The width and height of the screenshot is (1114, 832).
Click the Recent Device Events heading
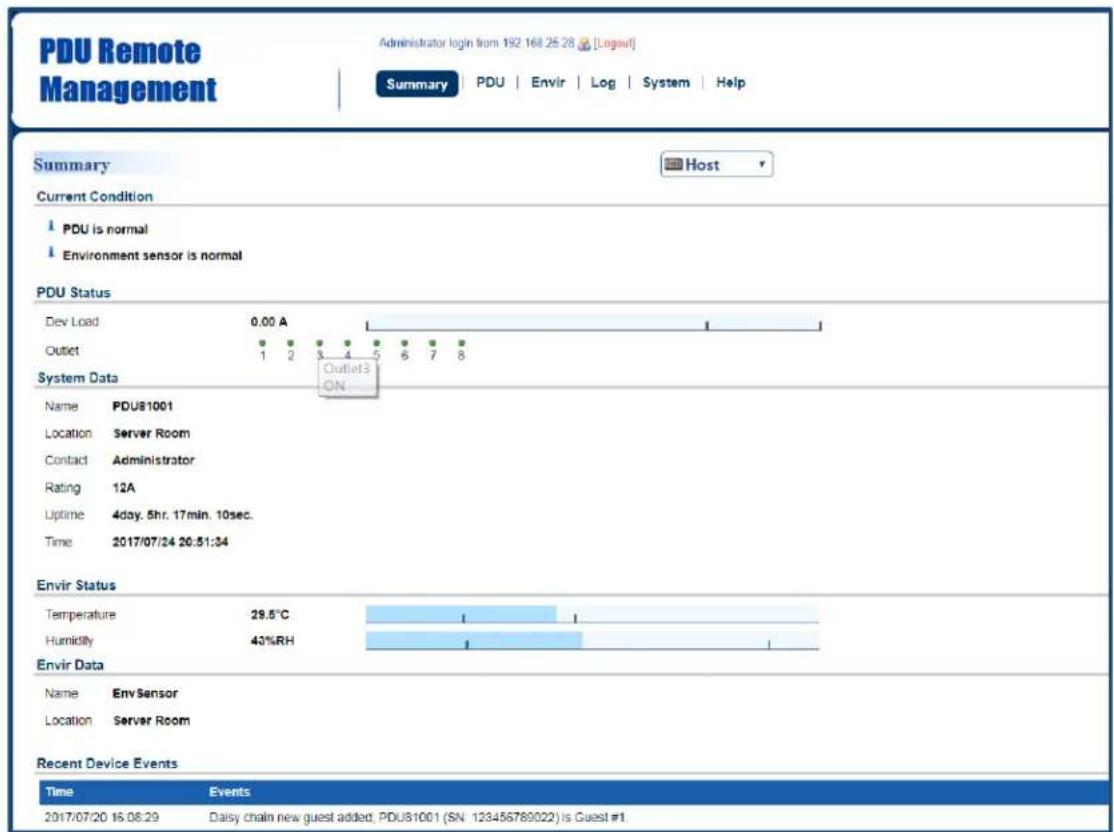pyautogui.click(x=107, y=764)
